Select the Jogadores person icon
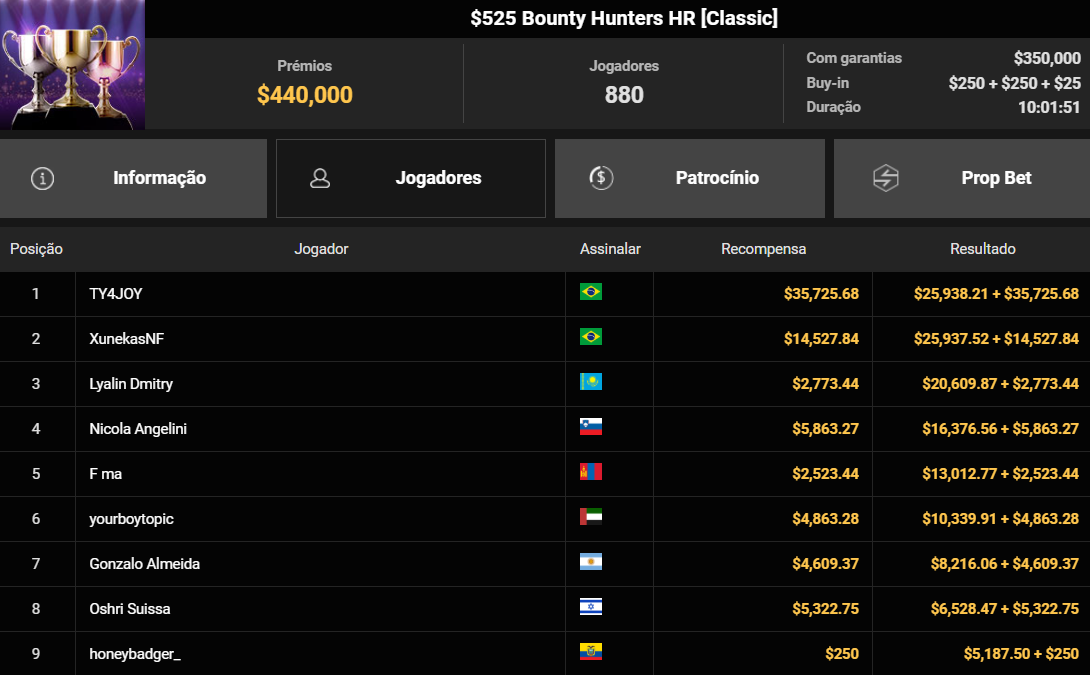The width and height of the screenshot is (1090, 675). click(320, 177)
